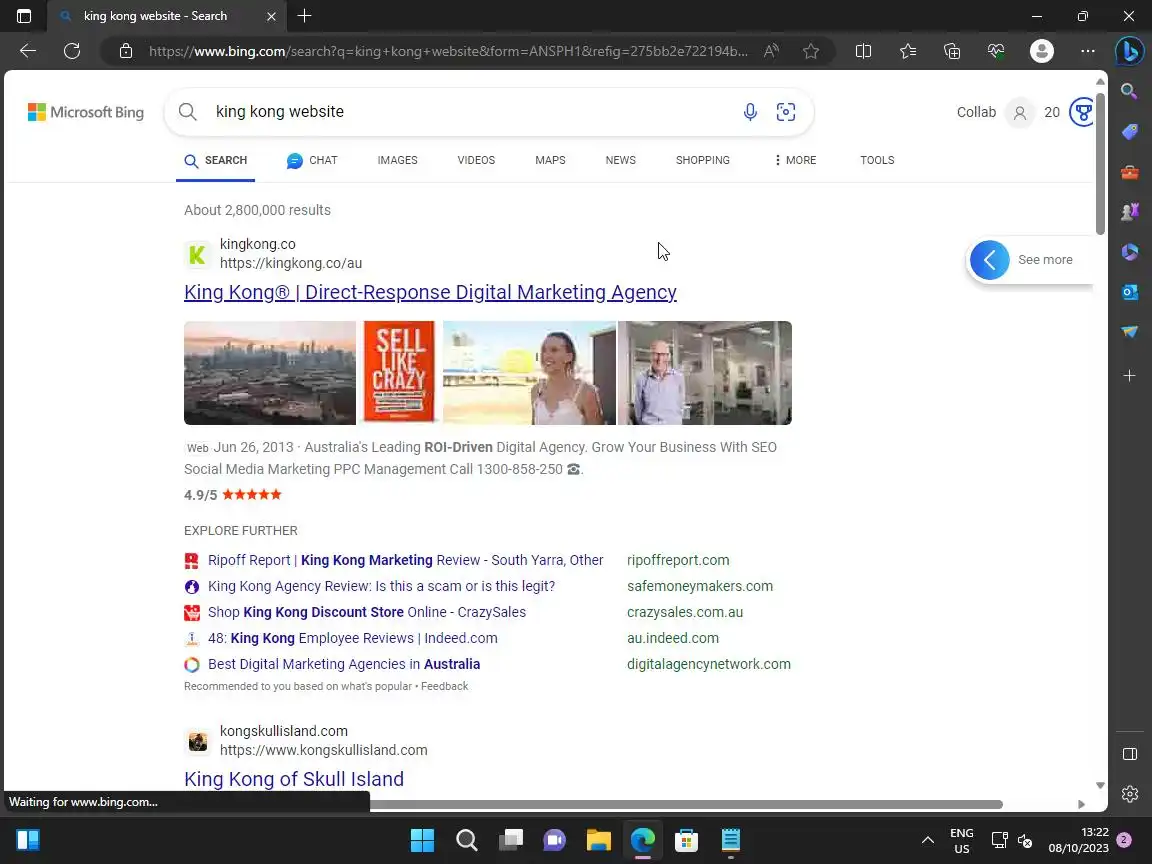Viewport: 1152px width, 864px height.
Task: Open sidebar Tools briefcase icon
Action: [1129, 173]
